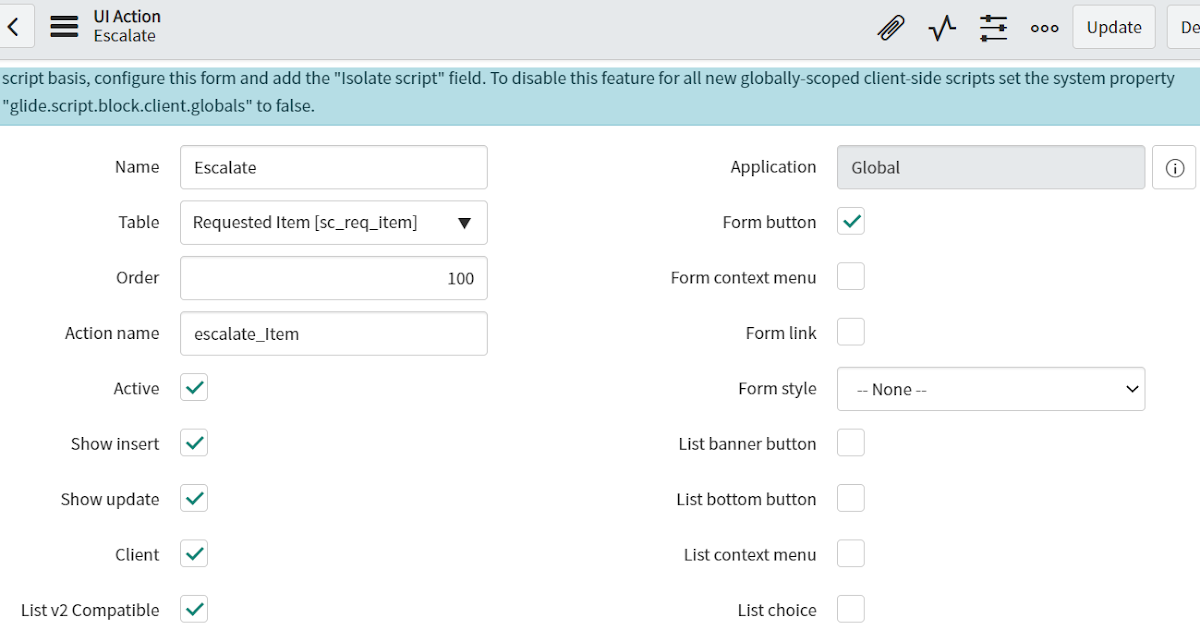This screenshot has width=1200, height=630.
Task: Click inside the Name input field
Action: [333, 167]
